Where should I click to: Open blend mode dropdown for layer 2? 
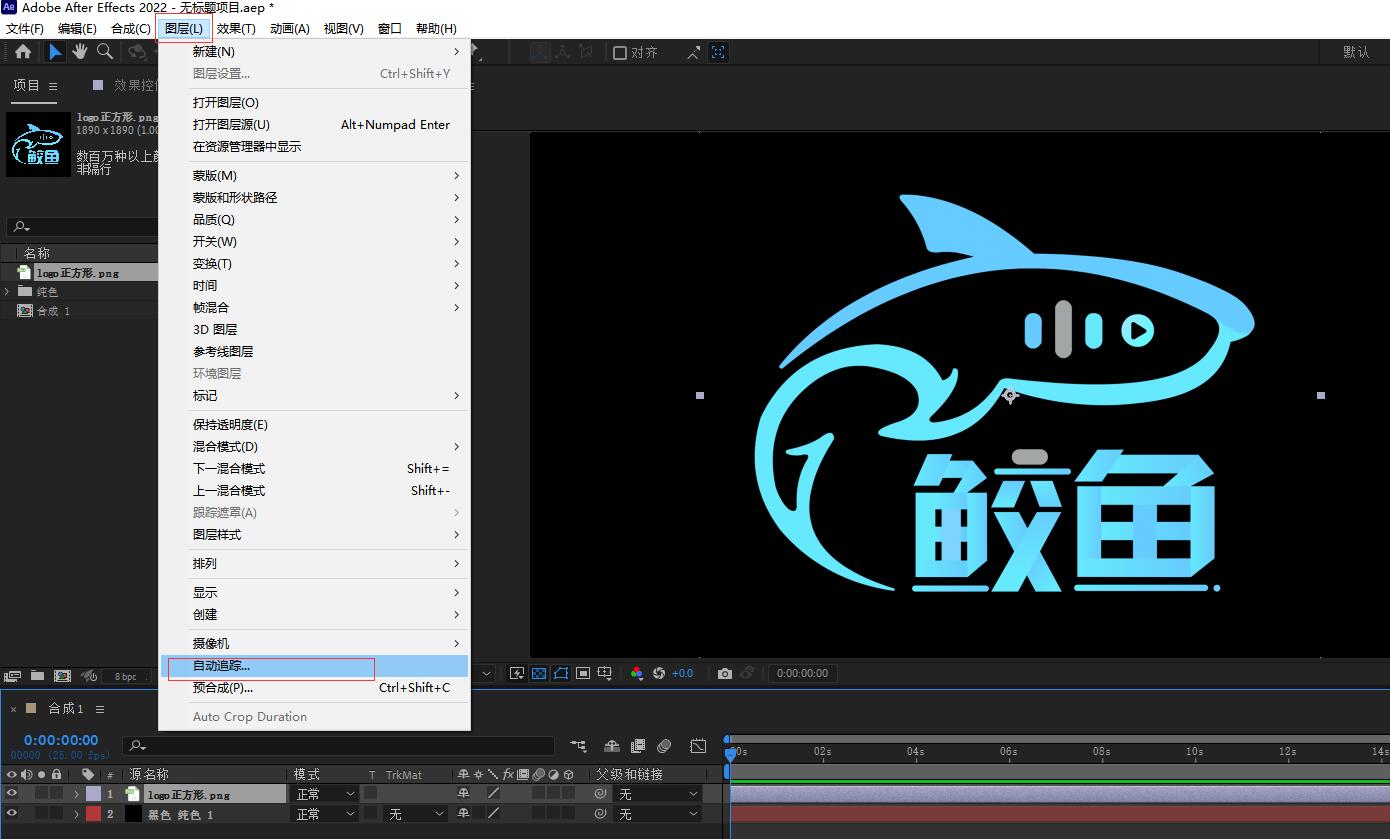coord(324,815)
